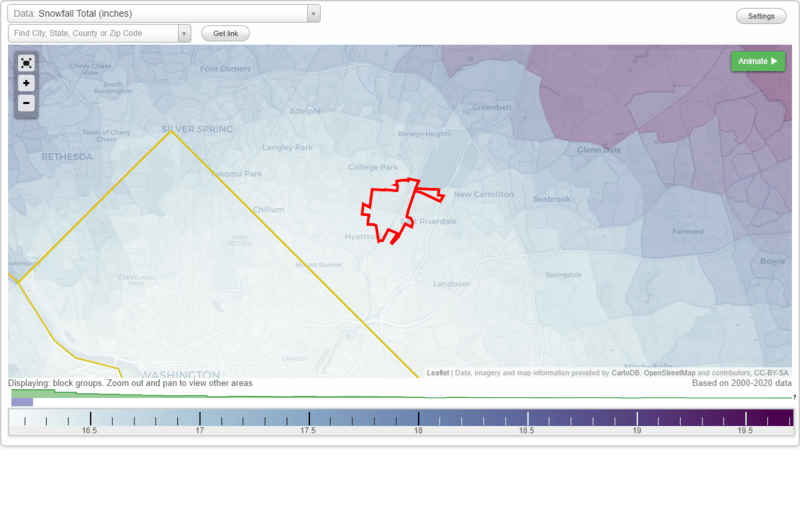Click the Bowie map label
The height and width of the screenshot is (514, 800).
tap(772, 261)
